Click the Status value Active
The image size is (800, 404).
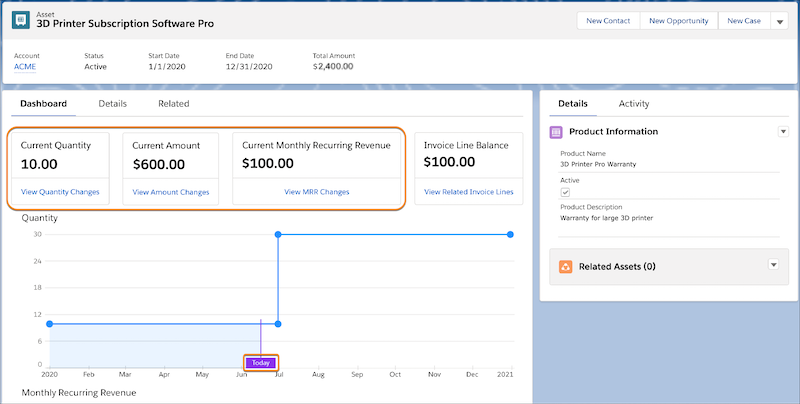tap(95, 66)
